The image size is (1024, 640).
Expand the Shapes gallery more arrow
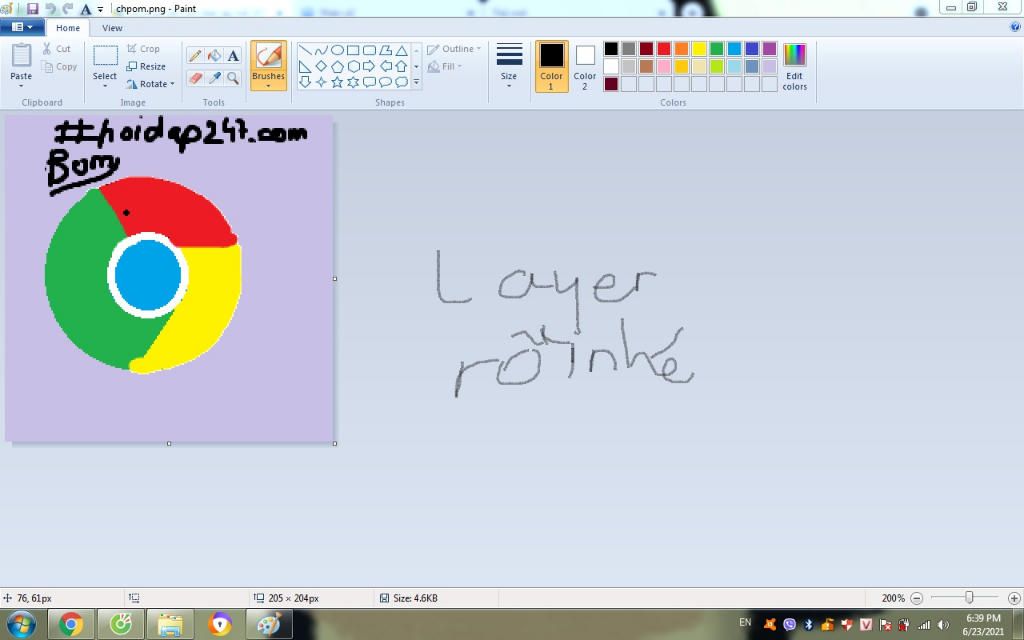[x=416, y=82]
